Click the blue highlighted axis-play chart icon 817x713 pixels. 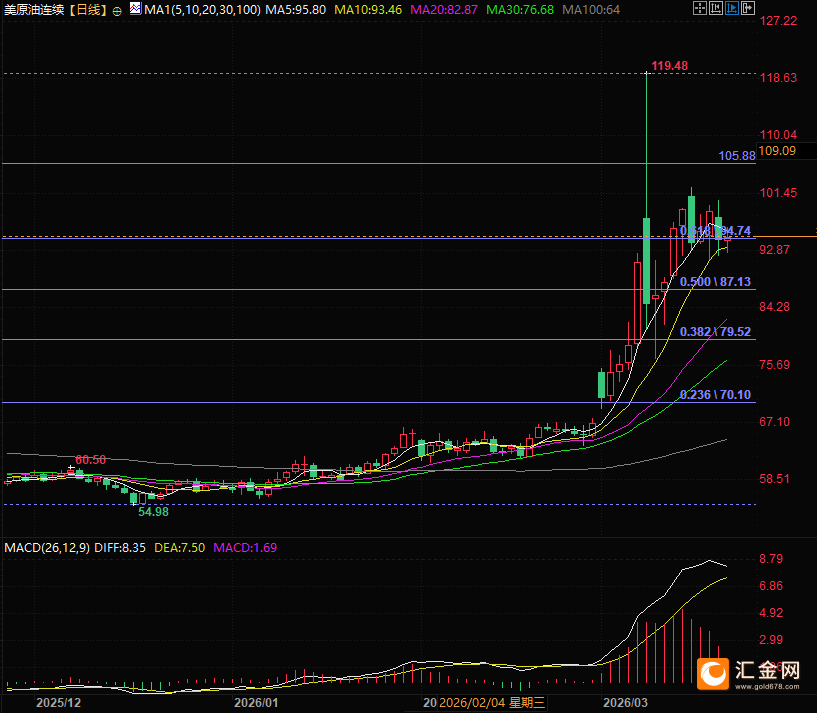click(x=732, y=8)
